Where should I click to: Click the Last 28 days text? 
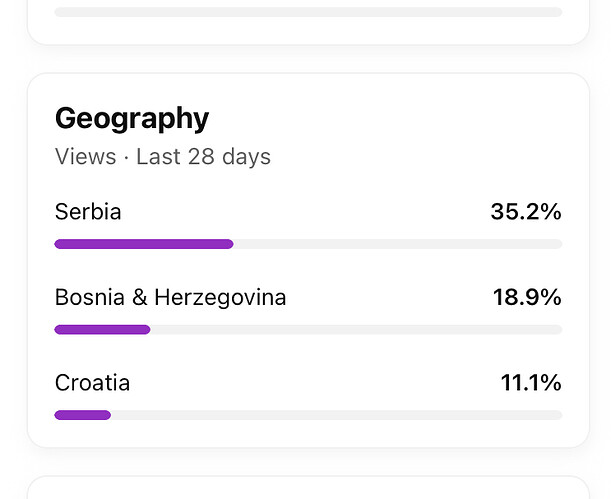point(203,157)
